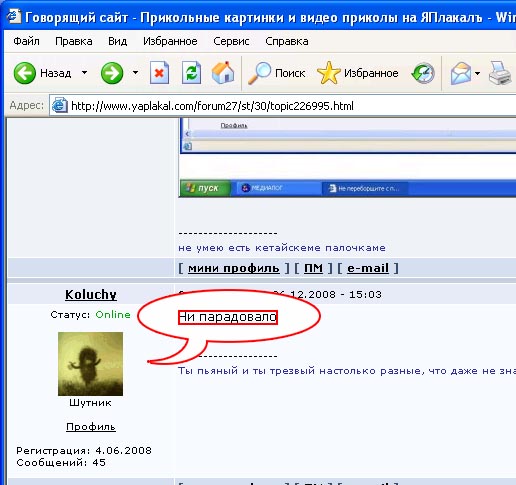Stop page loading with red X icon
Image resolution: width=516 pixels, height=485 pixels.
[x=159, y=73]
